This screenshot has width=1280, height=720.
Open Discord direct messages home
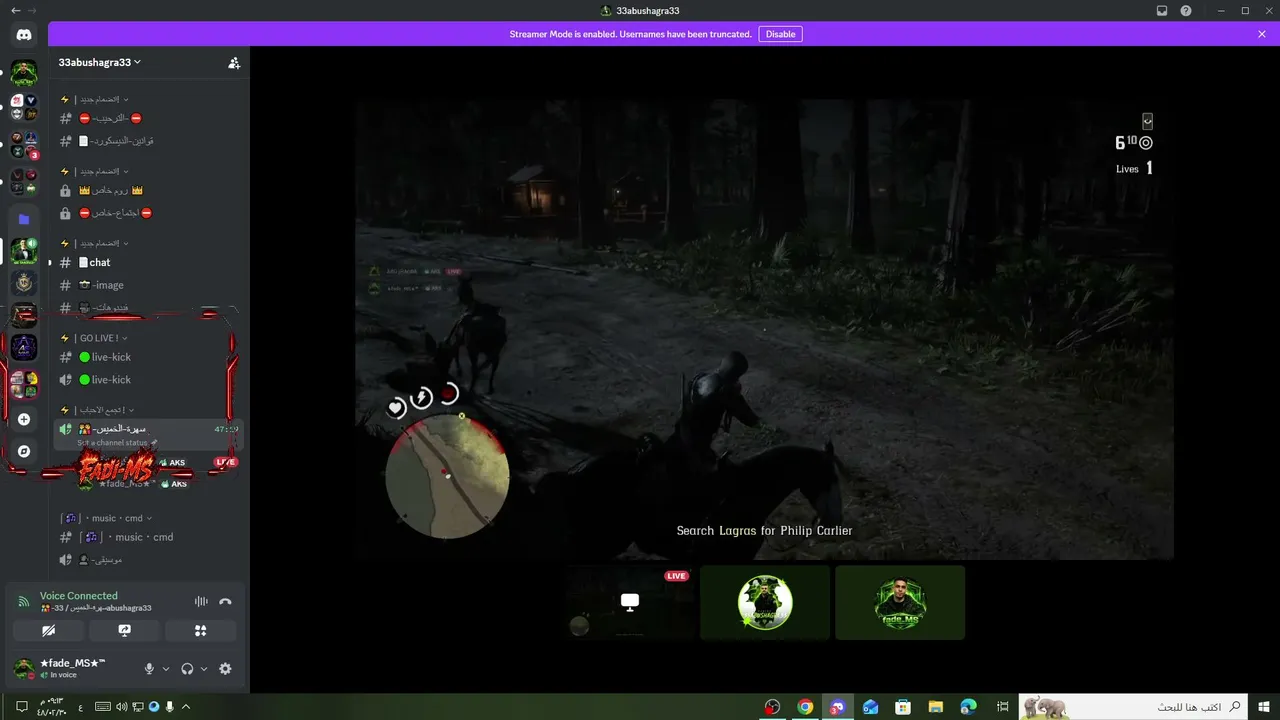[24, 35]
